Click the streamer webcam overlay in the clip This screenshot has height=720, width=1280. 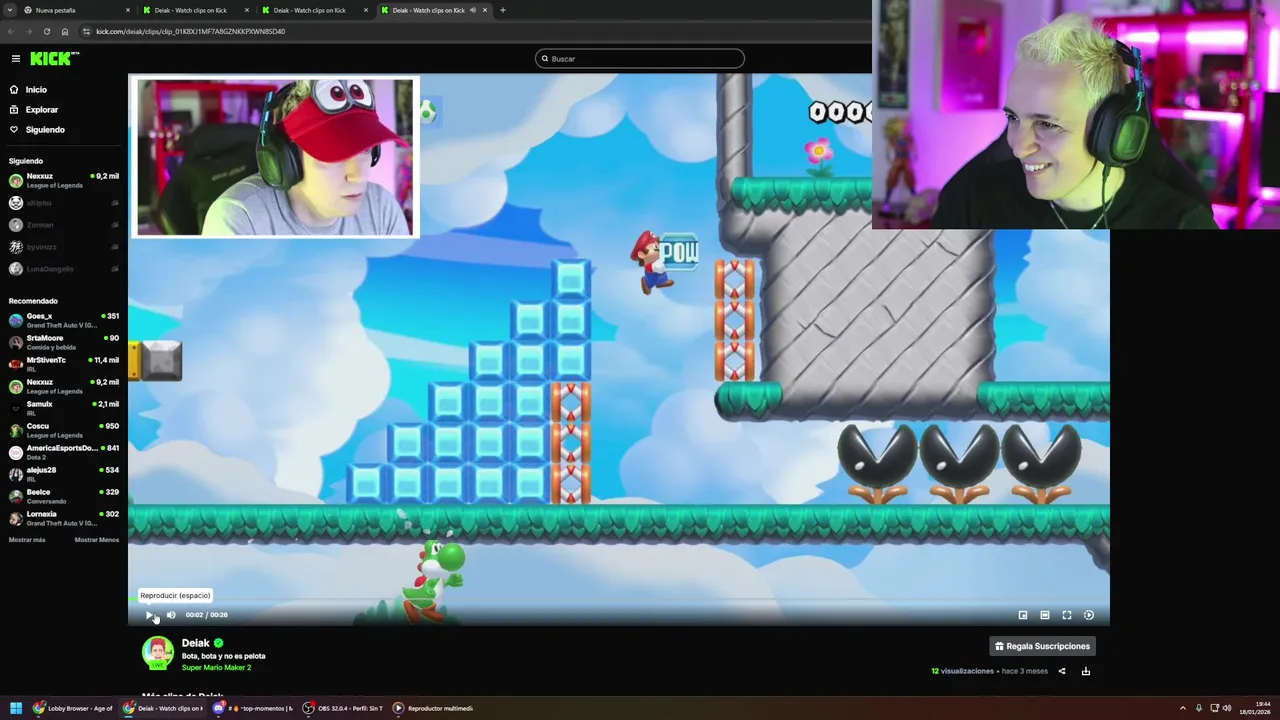[x=275, y=158]
